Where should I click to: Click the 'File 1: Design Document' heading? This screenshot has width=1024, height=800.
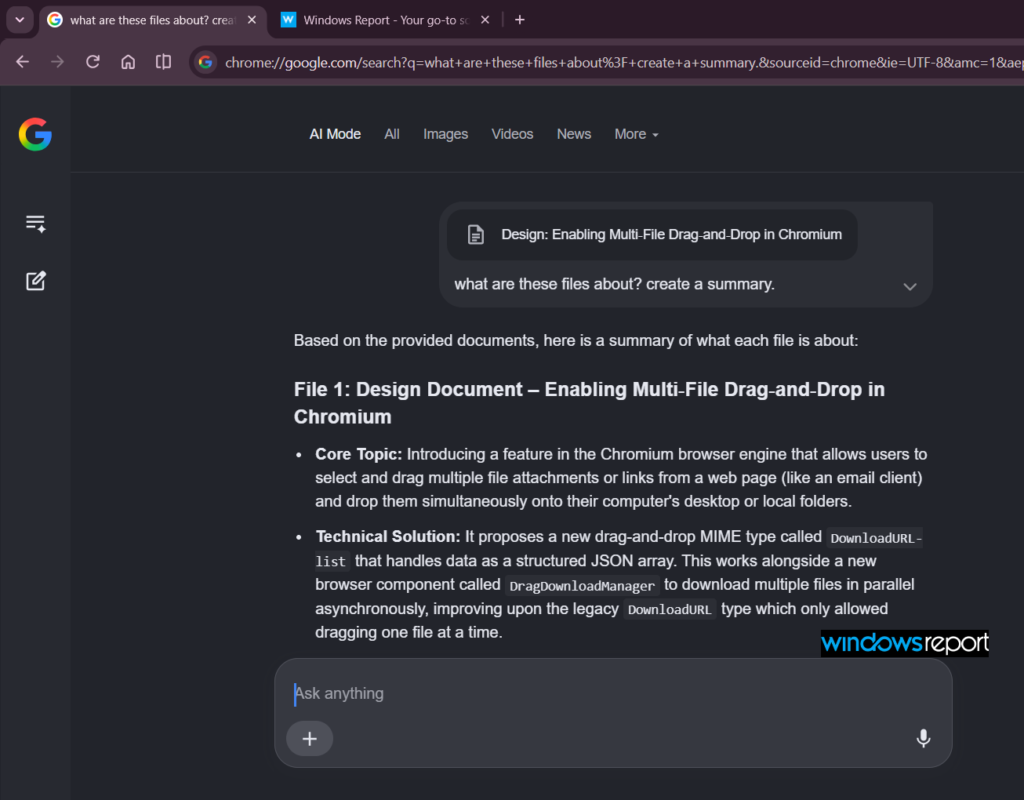[589, 403]
